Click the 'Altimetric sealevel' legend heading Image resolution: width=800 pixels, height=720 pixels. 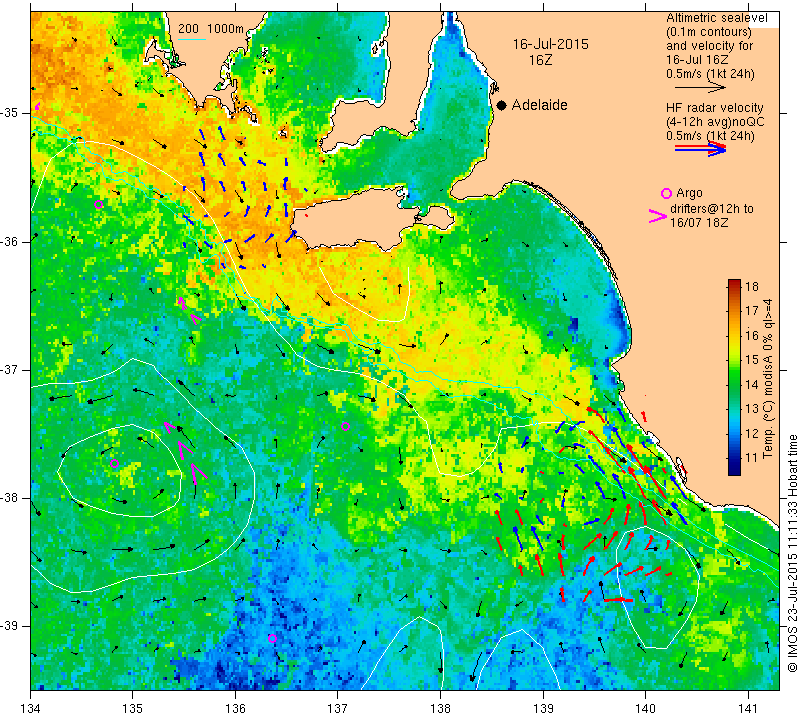coord(716,18)
